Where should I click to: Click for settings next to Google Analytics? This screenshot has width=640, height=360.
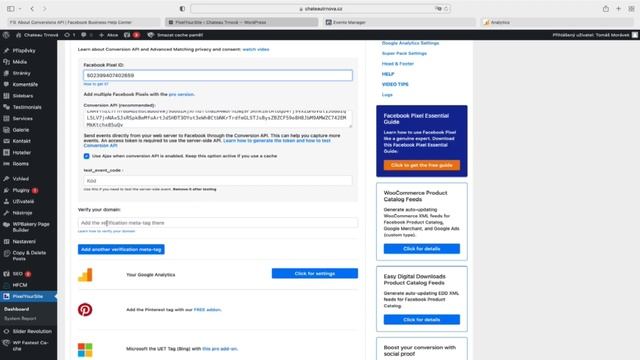tap(315, 273)
